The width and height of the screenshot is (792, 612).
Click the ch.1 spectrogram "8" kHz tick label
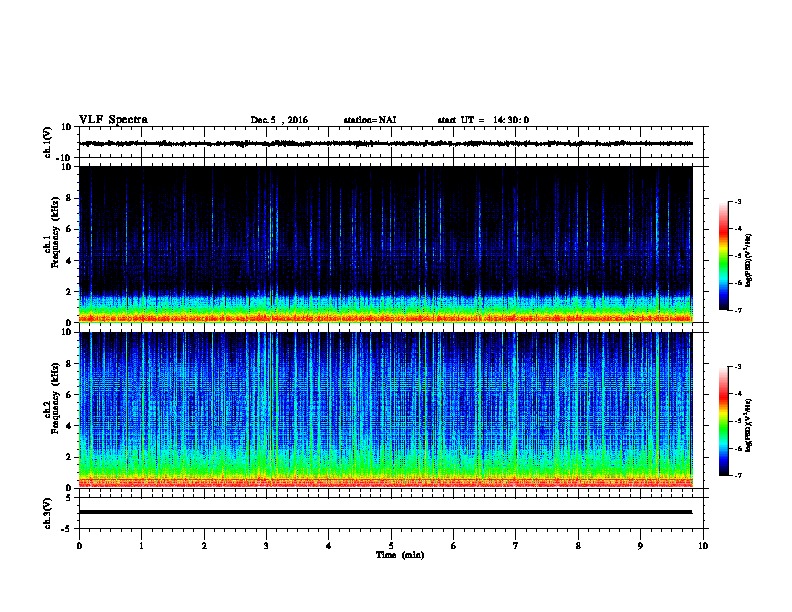coord(70,198)
